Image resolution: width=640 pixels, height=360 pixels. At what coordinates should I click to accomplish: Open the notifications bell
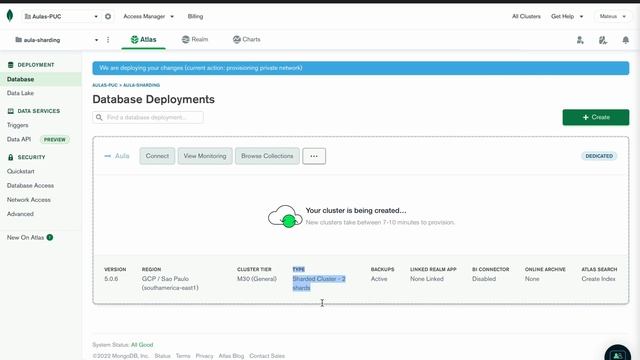point(625,40)
